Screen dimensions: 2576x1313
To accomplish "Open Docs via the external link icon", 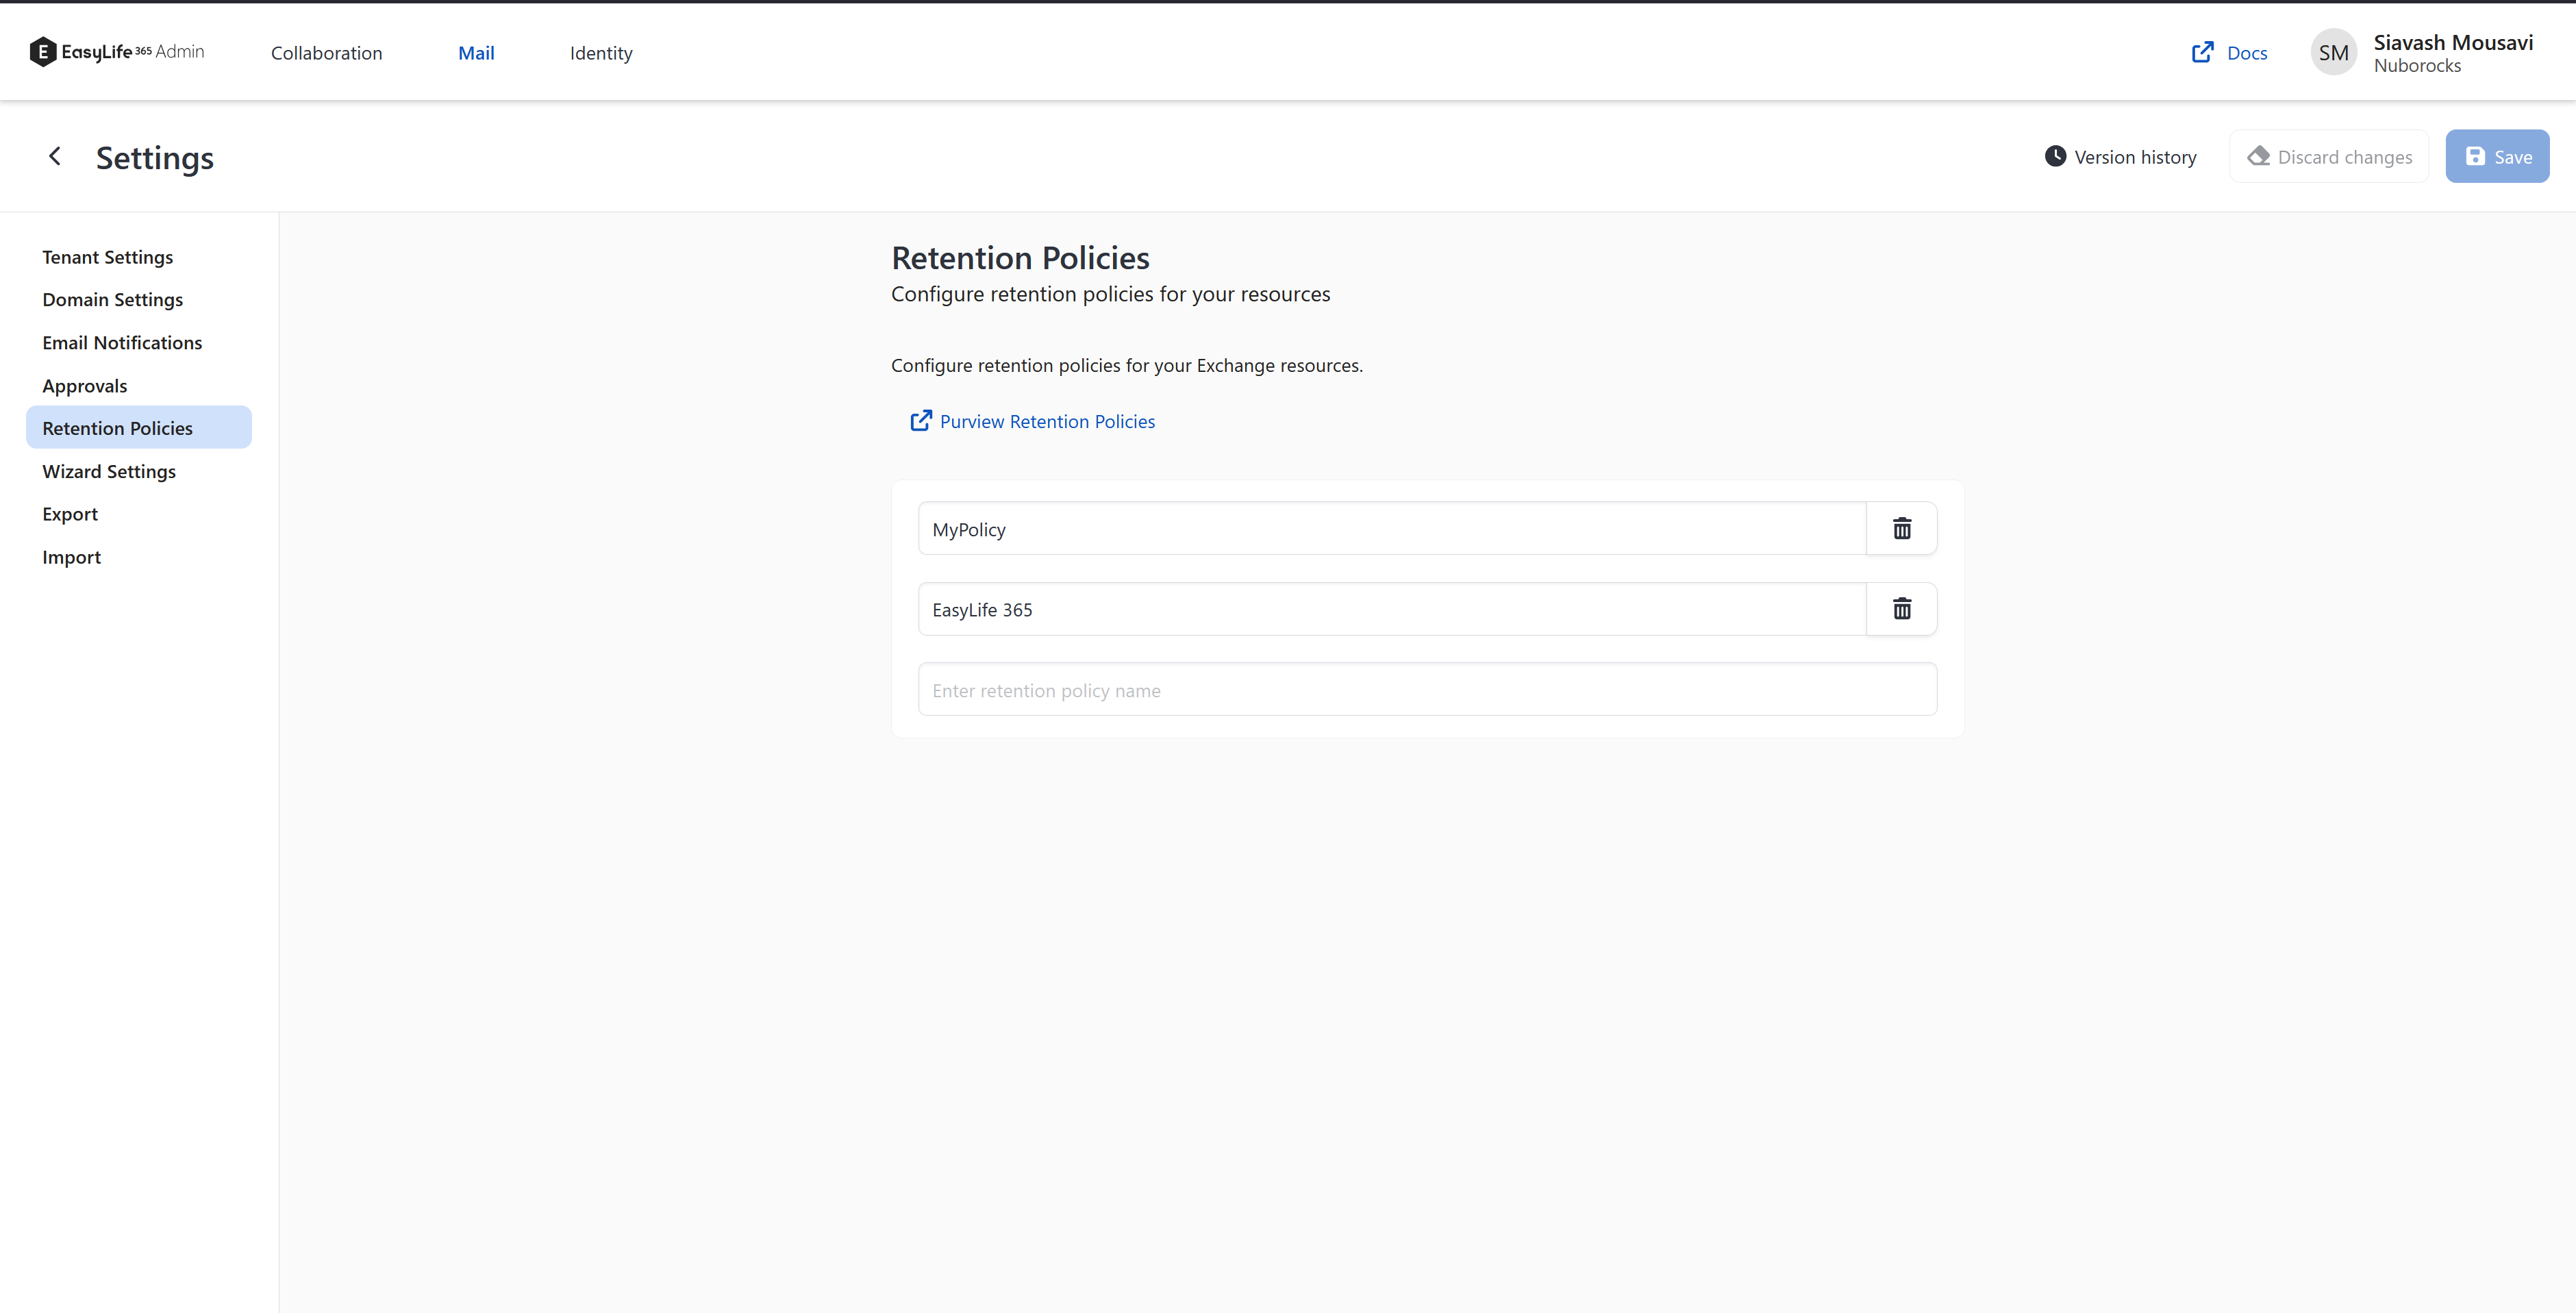I will point(2202,52).
